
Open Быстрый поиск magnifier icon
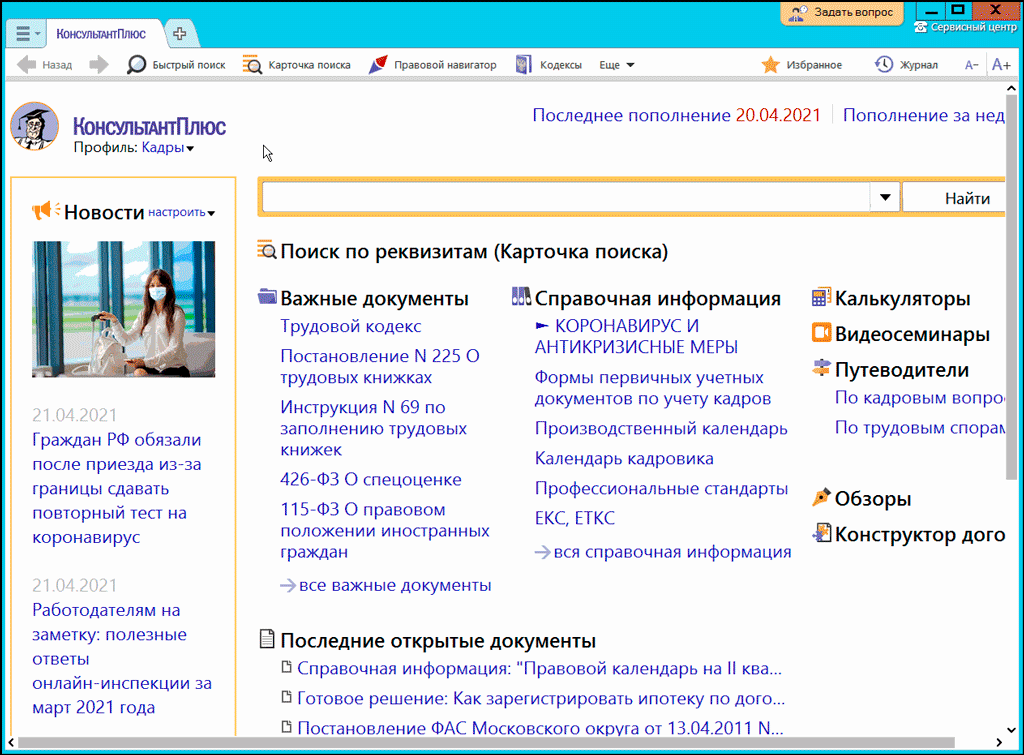pyautogui.click(x=136, y=65)
